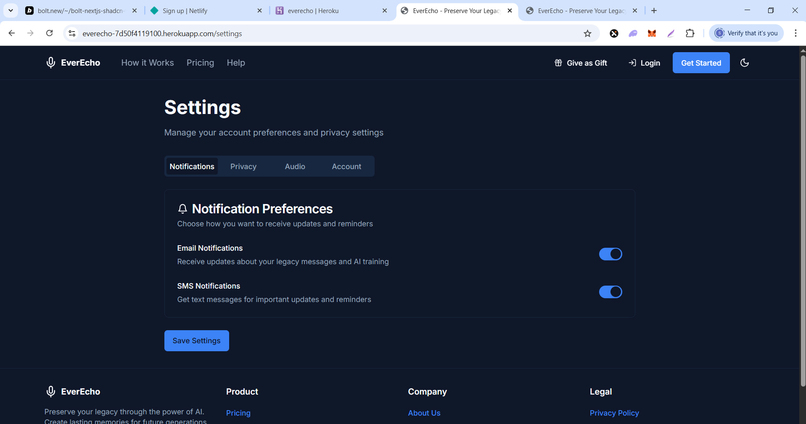This screenshot has width=806, height=424.
Task: Expand the tab search dropdown arrow
Action: click(10, 10)
